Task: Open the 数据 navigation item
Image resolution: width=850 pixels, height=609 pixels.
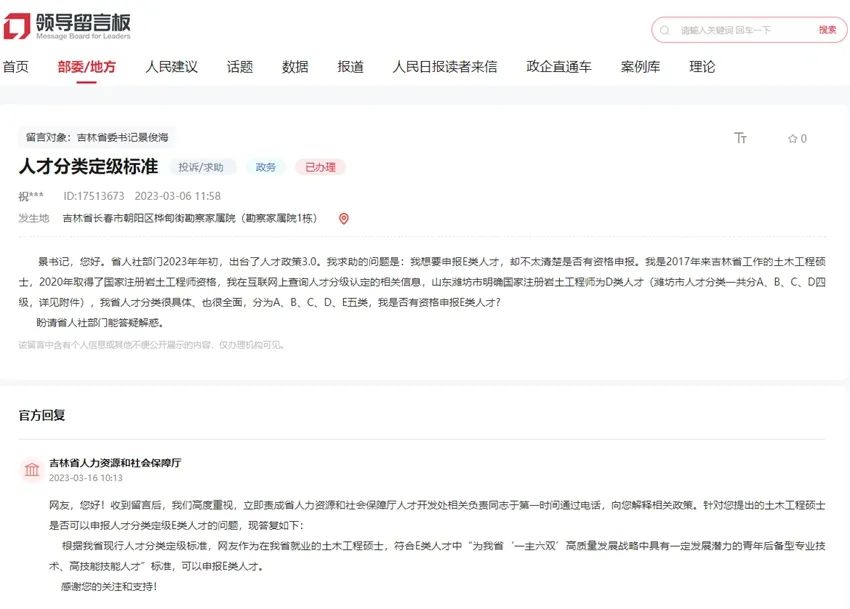Action: tap(295, 67)
